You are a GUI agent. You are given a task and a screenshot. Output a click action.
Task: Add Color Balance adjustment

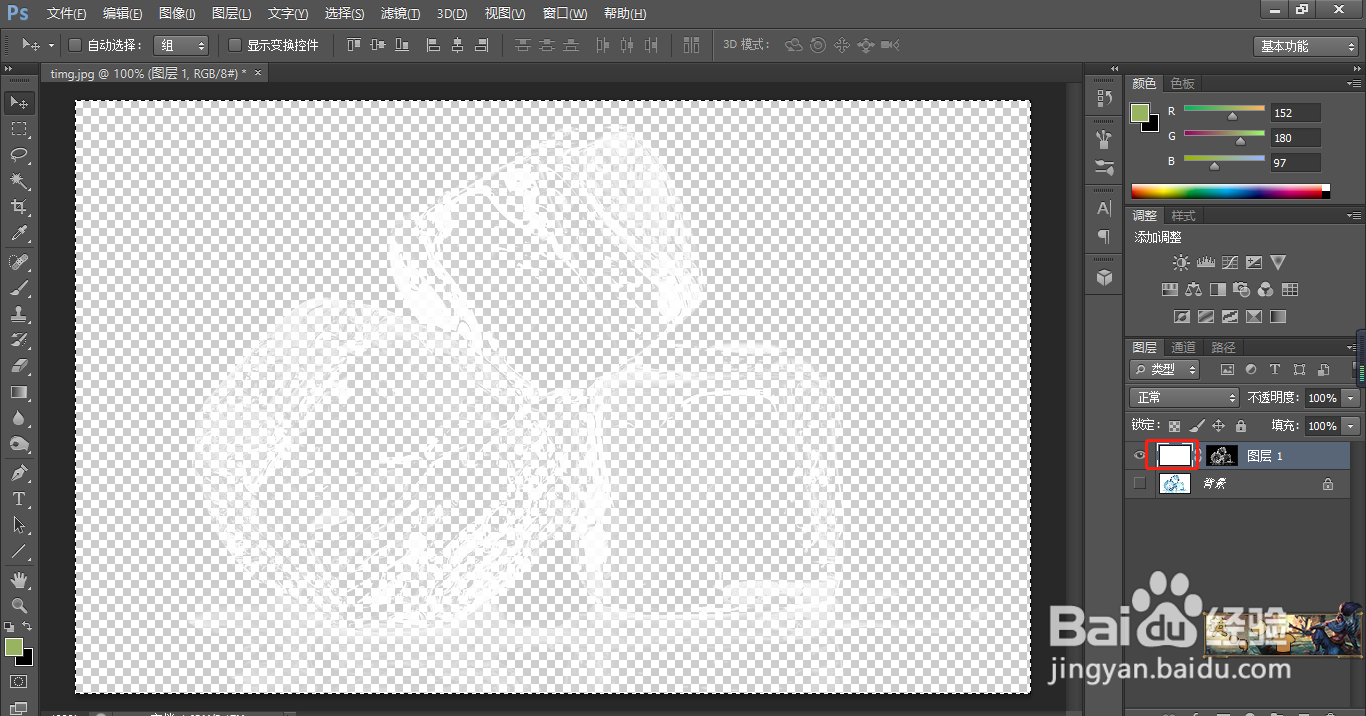click(1193, 290)
